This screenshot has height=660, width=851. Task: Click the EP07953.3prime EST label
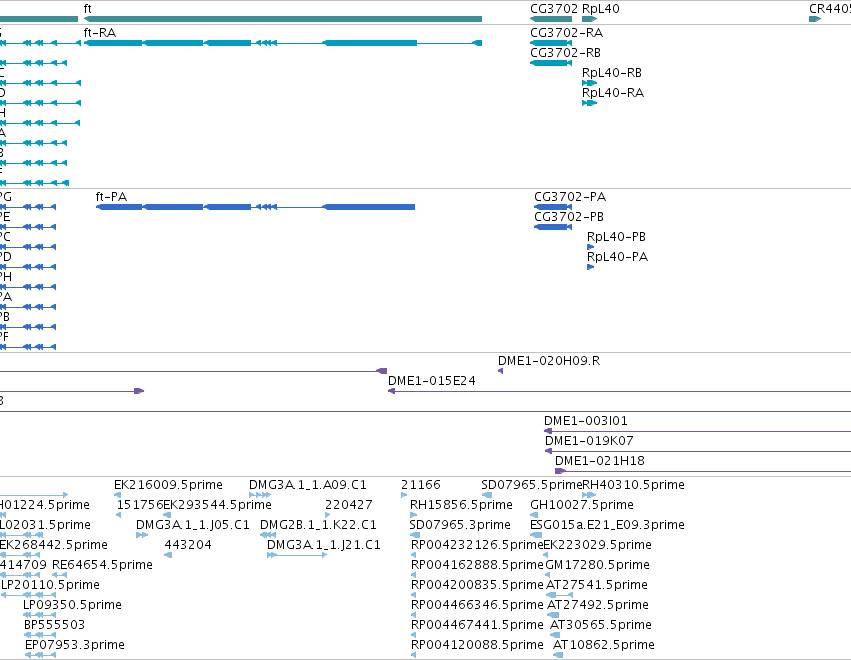tap(75, 645)
